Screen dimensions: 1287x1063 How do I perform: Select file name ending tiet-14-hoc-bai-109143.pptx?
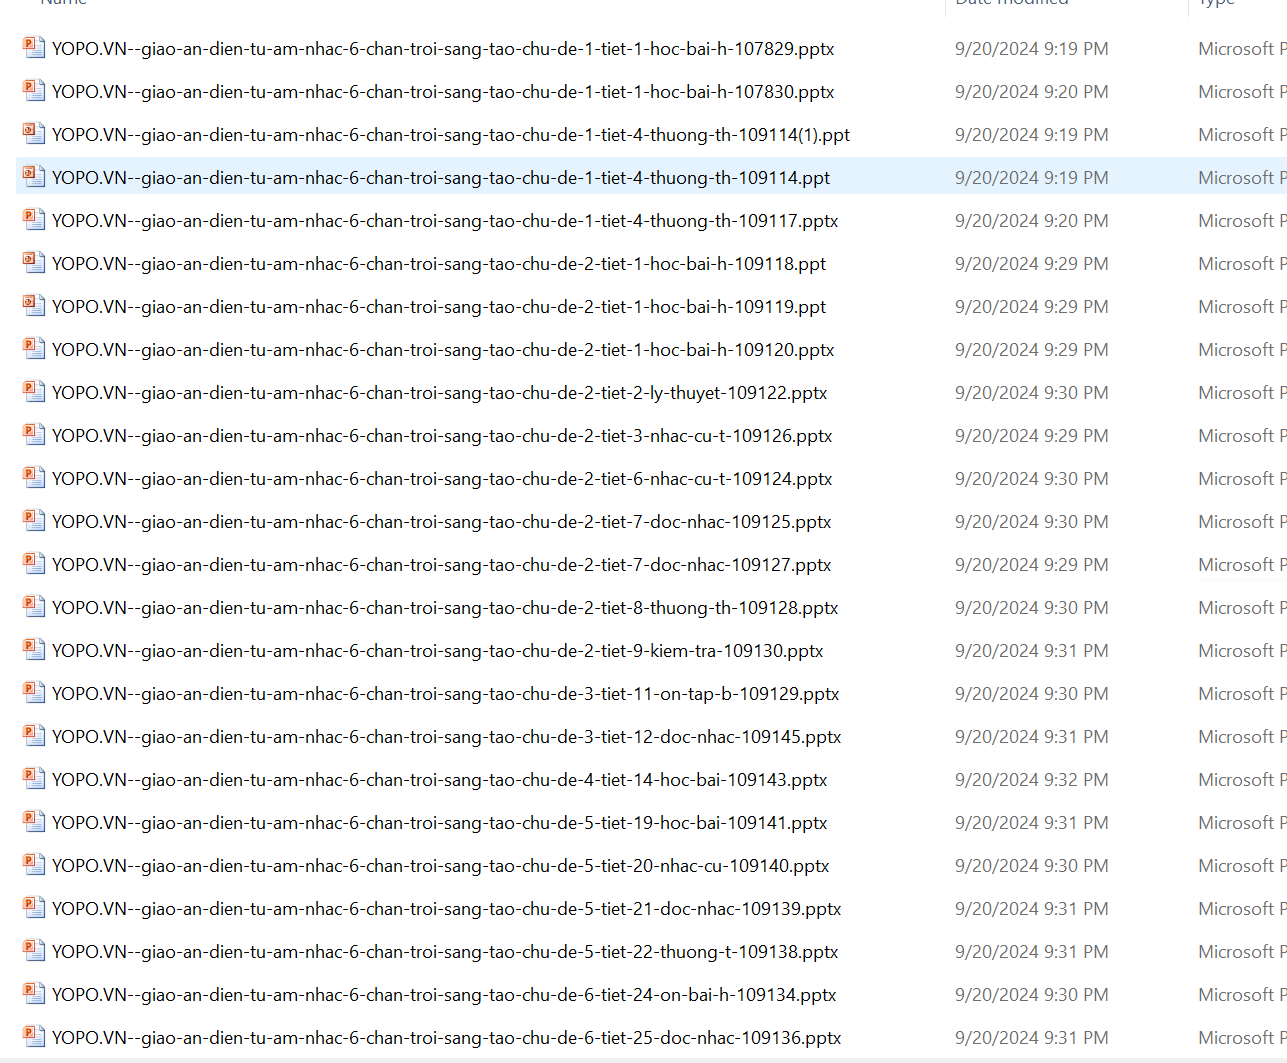(440, 780)
